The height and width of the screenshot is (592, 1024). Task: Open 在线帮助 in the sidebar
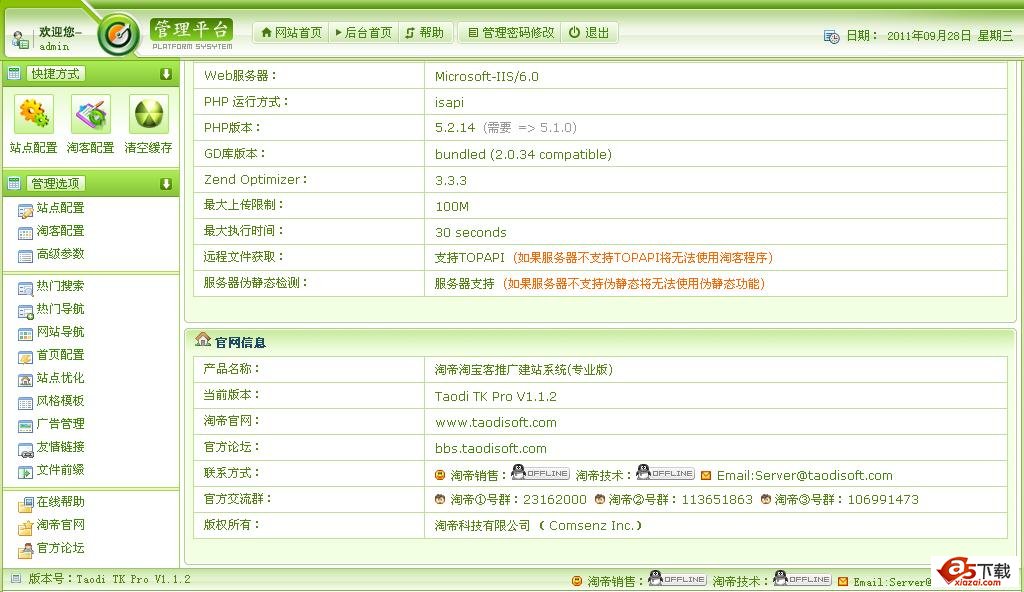[x=60, y=502]
